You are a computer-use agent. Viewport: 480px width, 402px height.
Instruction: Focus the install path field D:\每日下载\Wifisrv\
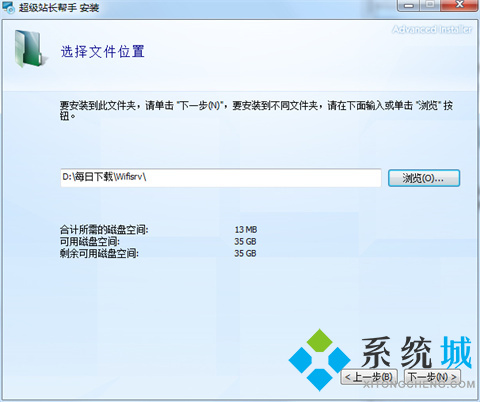pos(221,178)
